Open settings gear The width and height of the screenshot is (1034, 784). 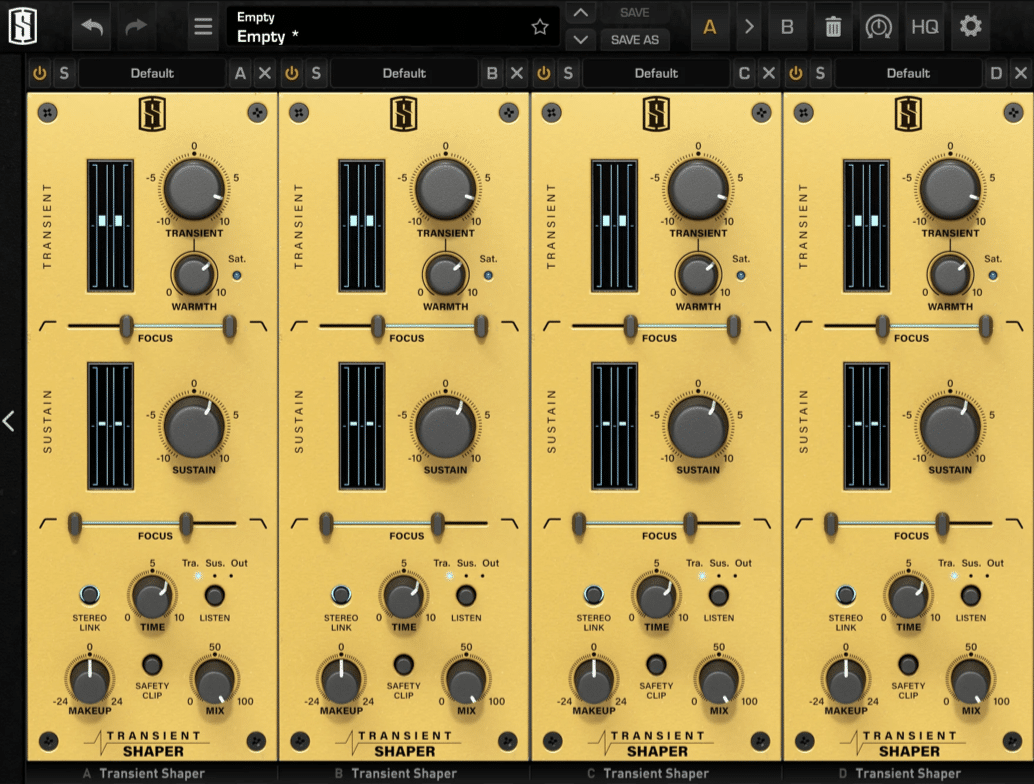970,26
